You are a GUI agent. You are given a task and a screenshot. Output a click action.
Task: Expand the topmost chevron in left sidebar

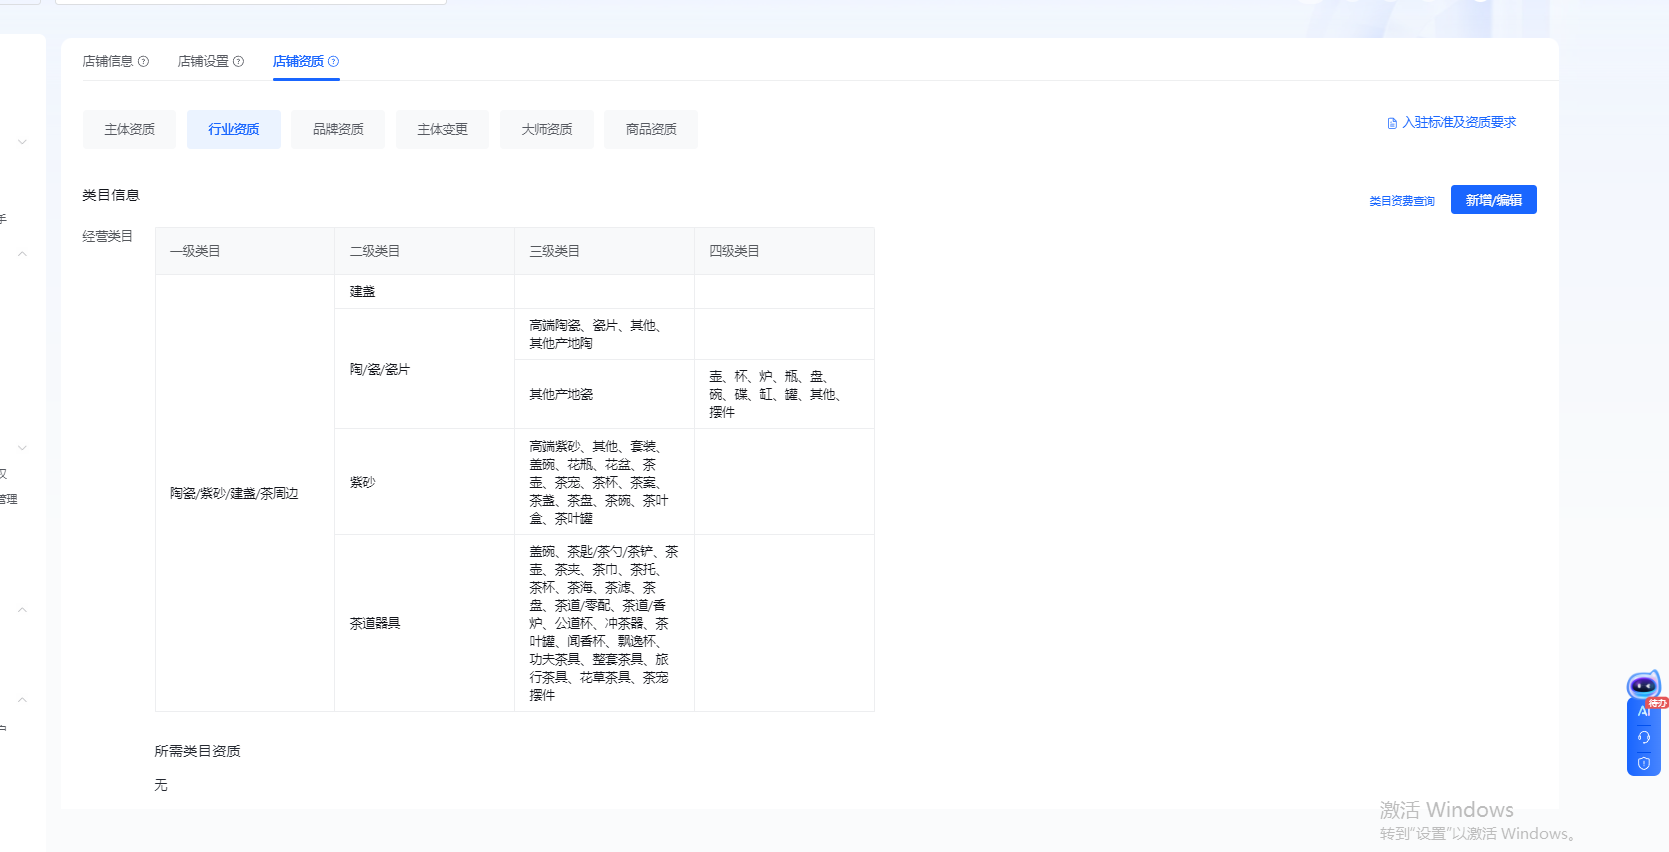(22, 142)
